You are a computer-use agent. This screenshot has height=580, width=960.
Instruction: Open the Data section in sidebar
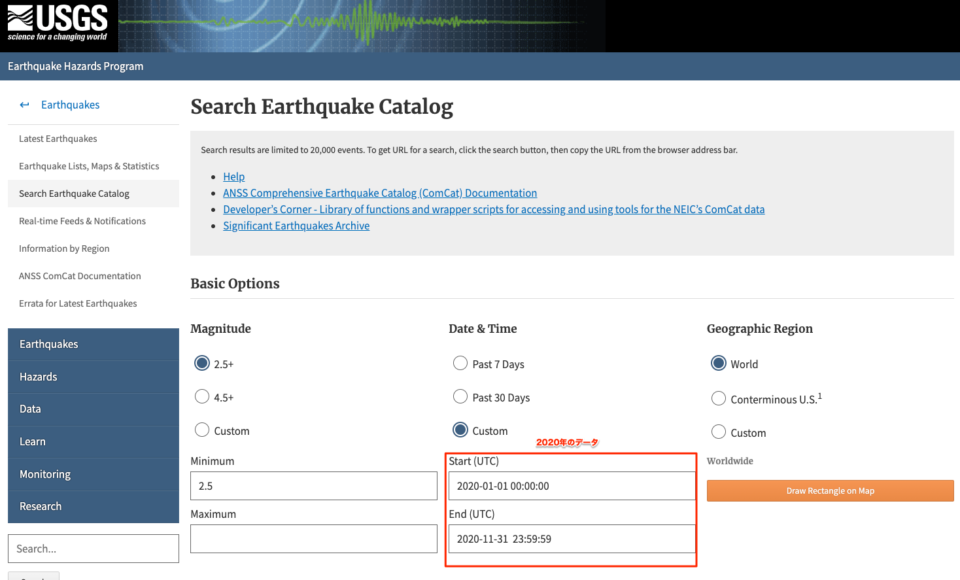[30, 408]
